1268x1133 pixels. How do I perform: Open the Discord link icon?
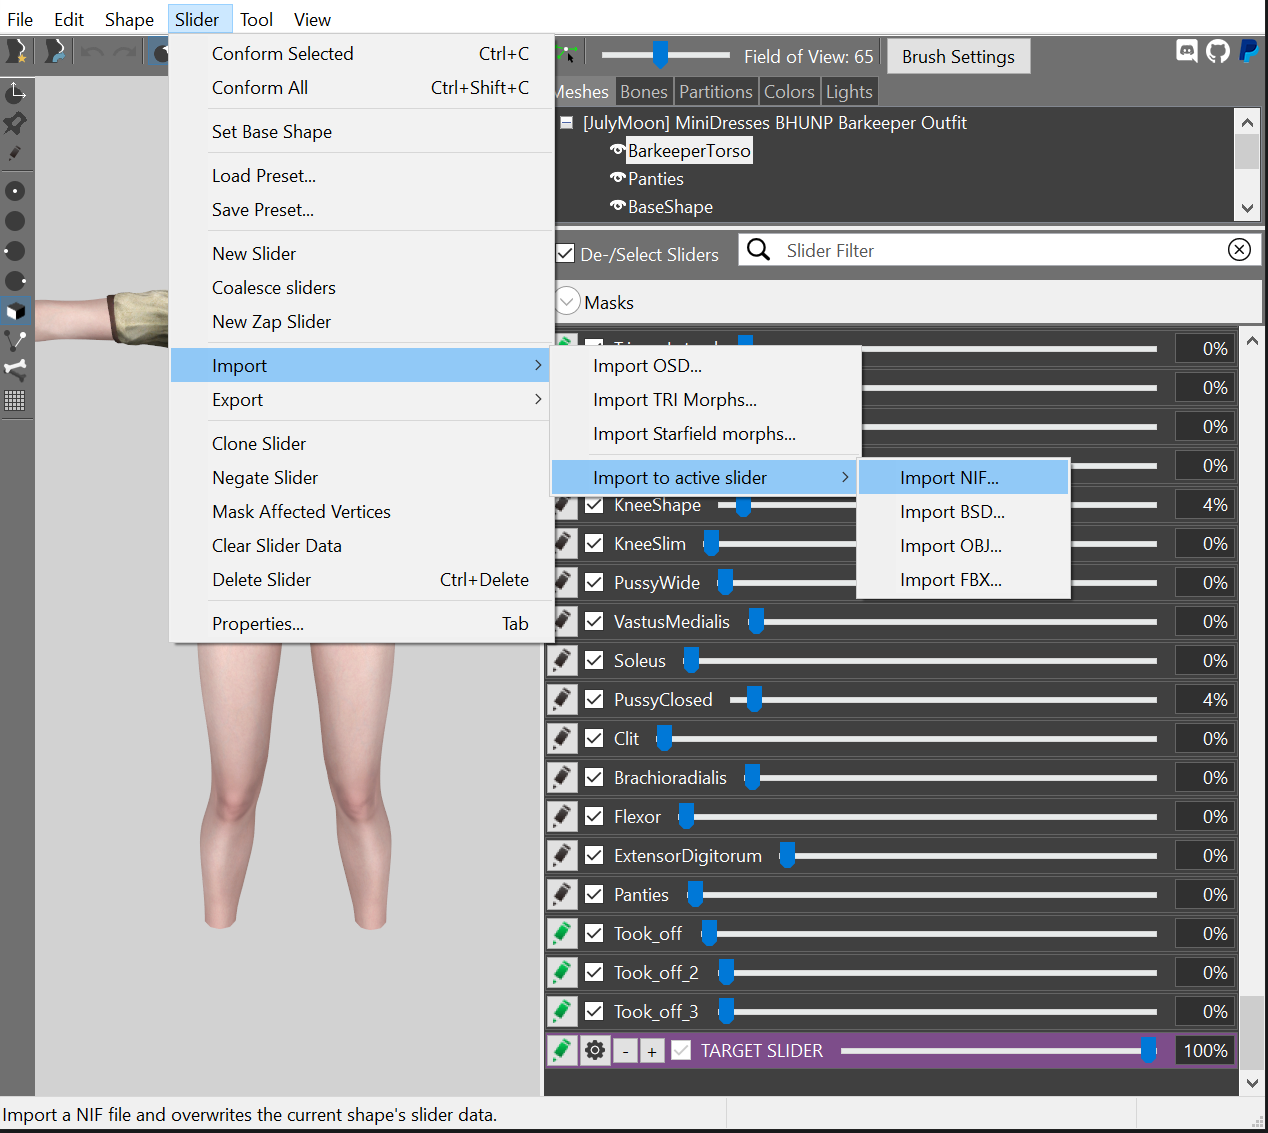tap(1187, 51)
